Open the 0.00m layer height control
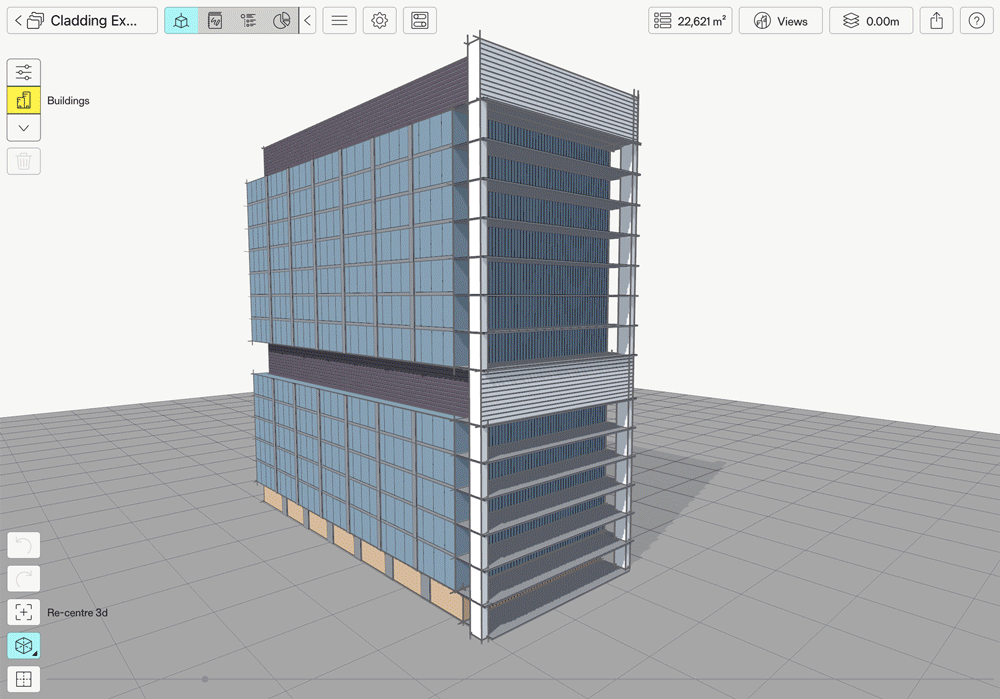 click(870, 21)
